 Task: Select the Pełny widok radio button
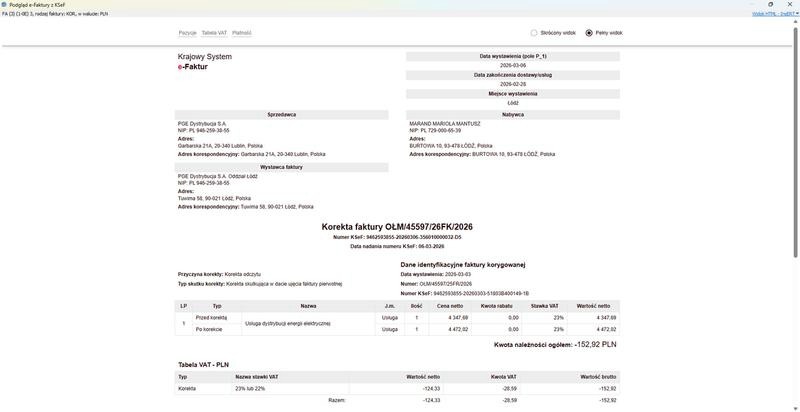point(589,33)
